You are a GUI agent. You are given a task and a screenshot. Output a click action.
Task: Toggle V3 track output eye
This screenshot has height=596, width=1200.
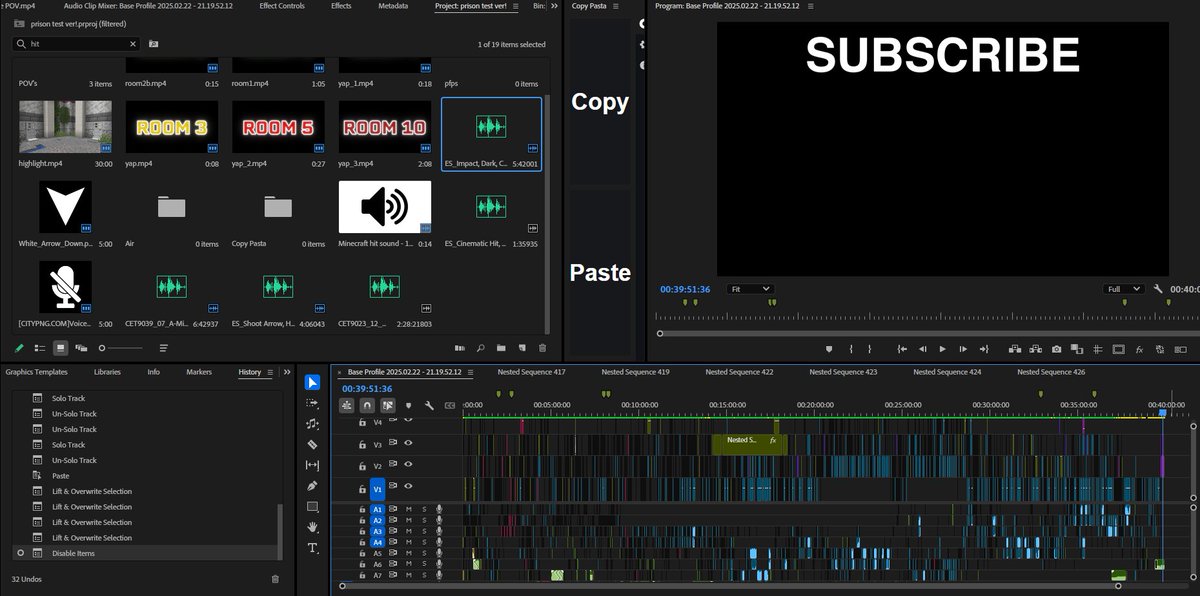click(x=408, y=443)
